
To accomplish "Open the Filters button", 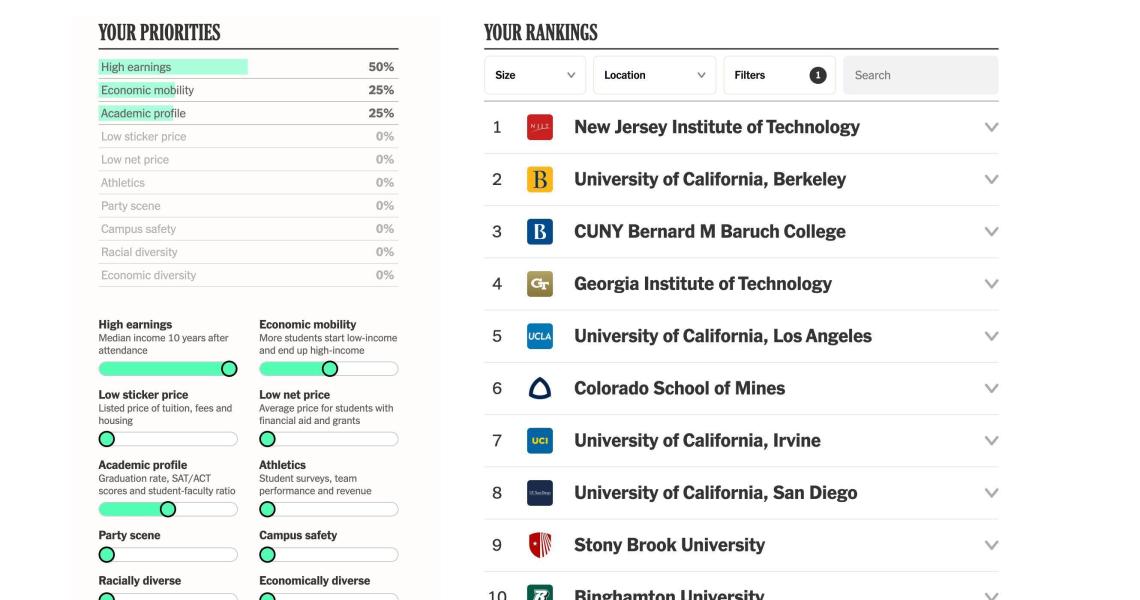I will coord(779,75).
